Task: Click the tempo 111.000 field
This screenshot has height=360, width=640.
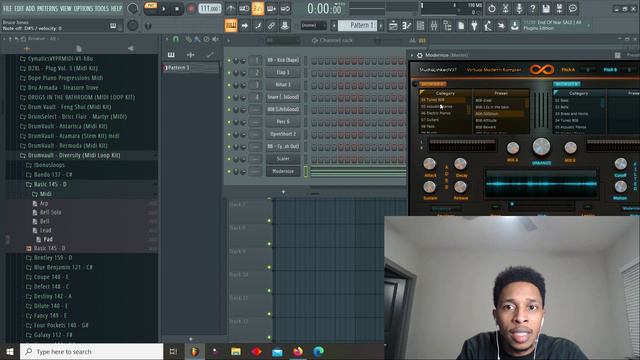Action: click(x=210, y=9)
